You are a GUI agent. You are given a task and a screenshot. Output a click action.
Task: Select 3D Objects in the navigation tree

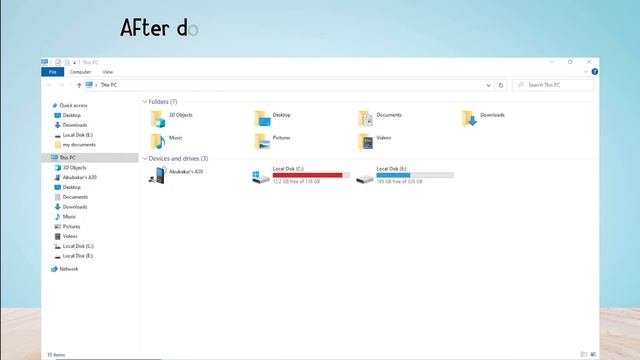click(x=74, y=167)
